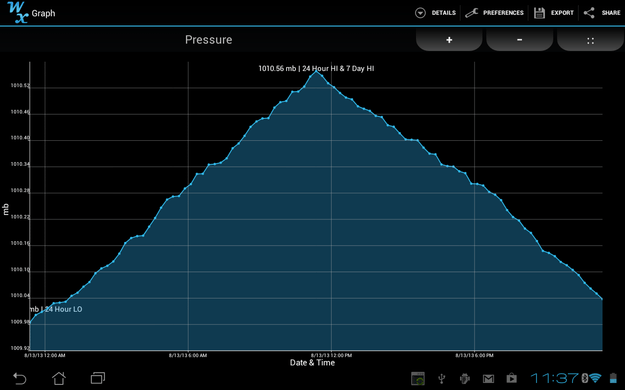This screenshot has width=625, height=390.
Task: Tap the 1010.52 y-axis value
Action: [x=20, y=86]
